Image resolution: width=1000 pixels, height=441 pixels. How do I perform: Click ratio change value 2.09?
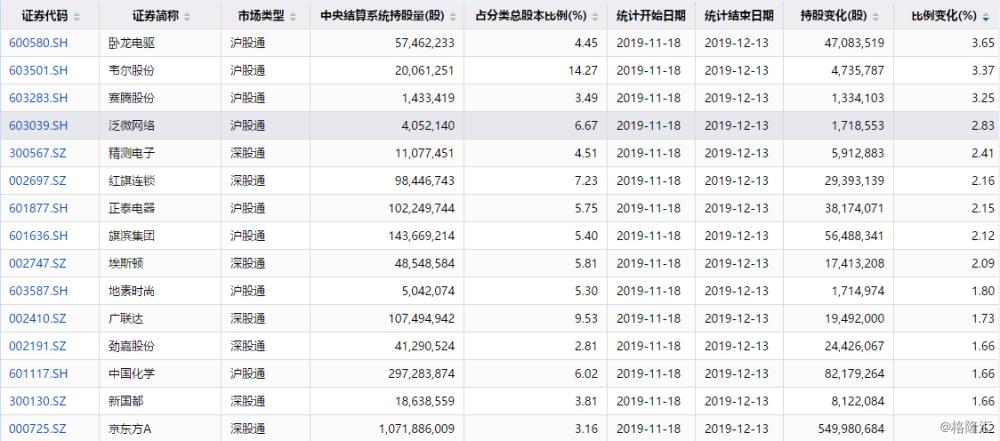[x=983, y=264]
